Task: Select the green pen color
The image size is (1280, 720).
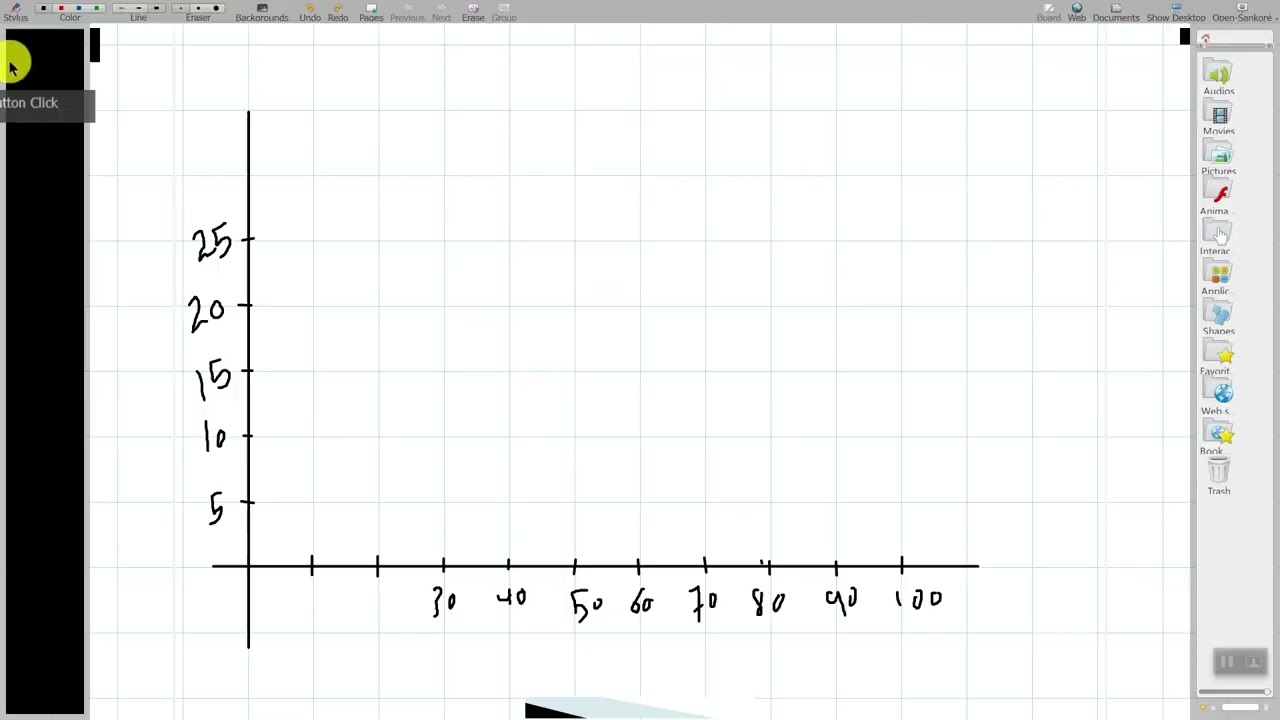Action: coord(97,8)
